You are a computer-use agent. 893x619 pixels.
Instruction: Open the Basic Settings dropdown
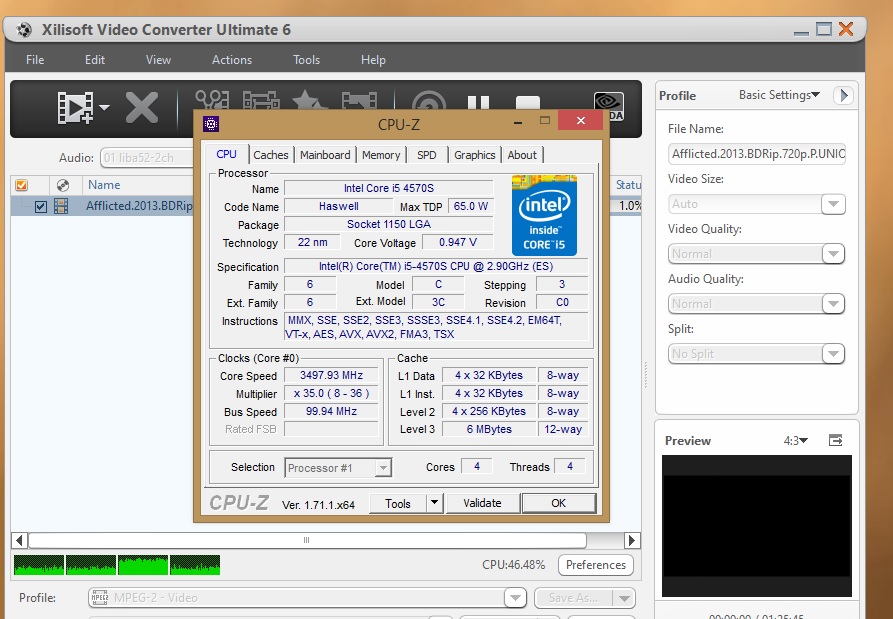pos(779,95)
